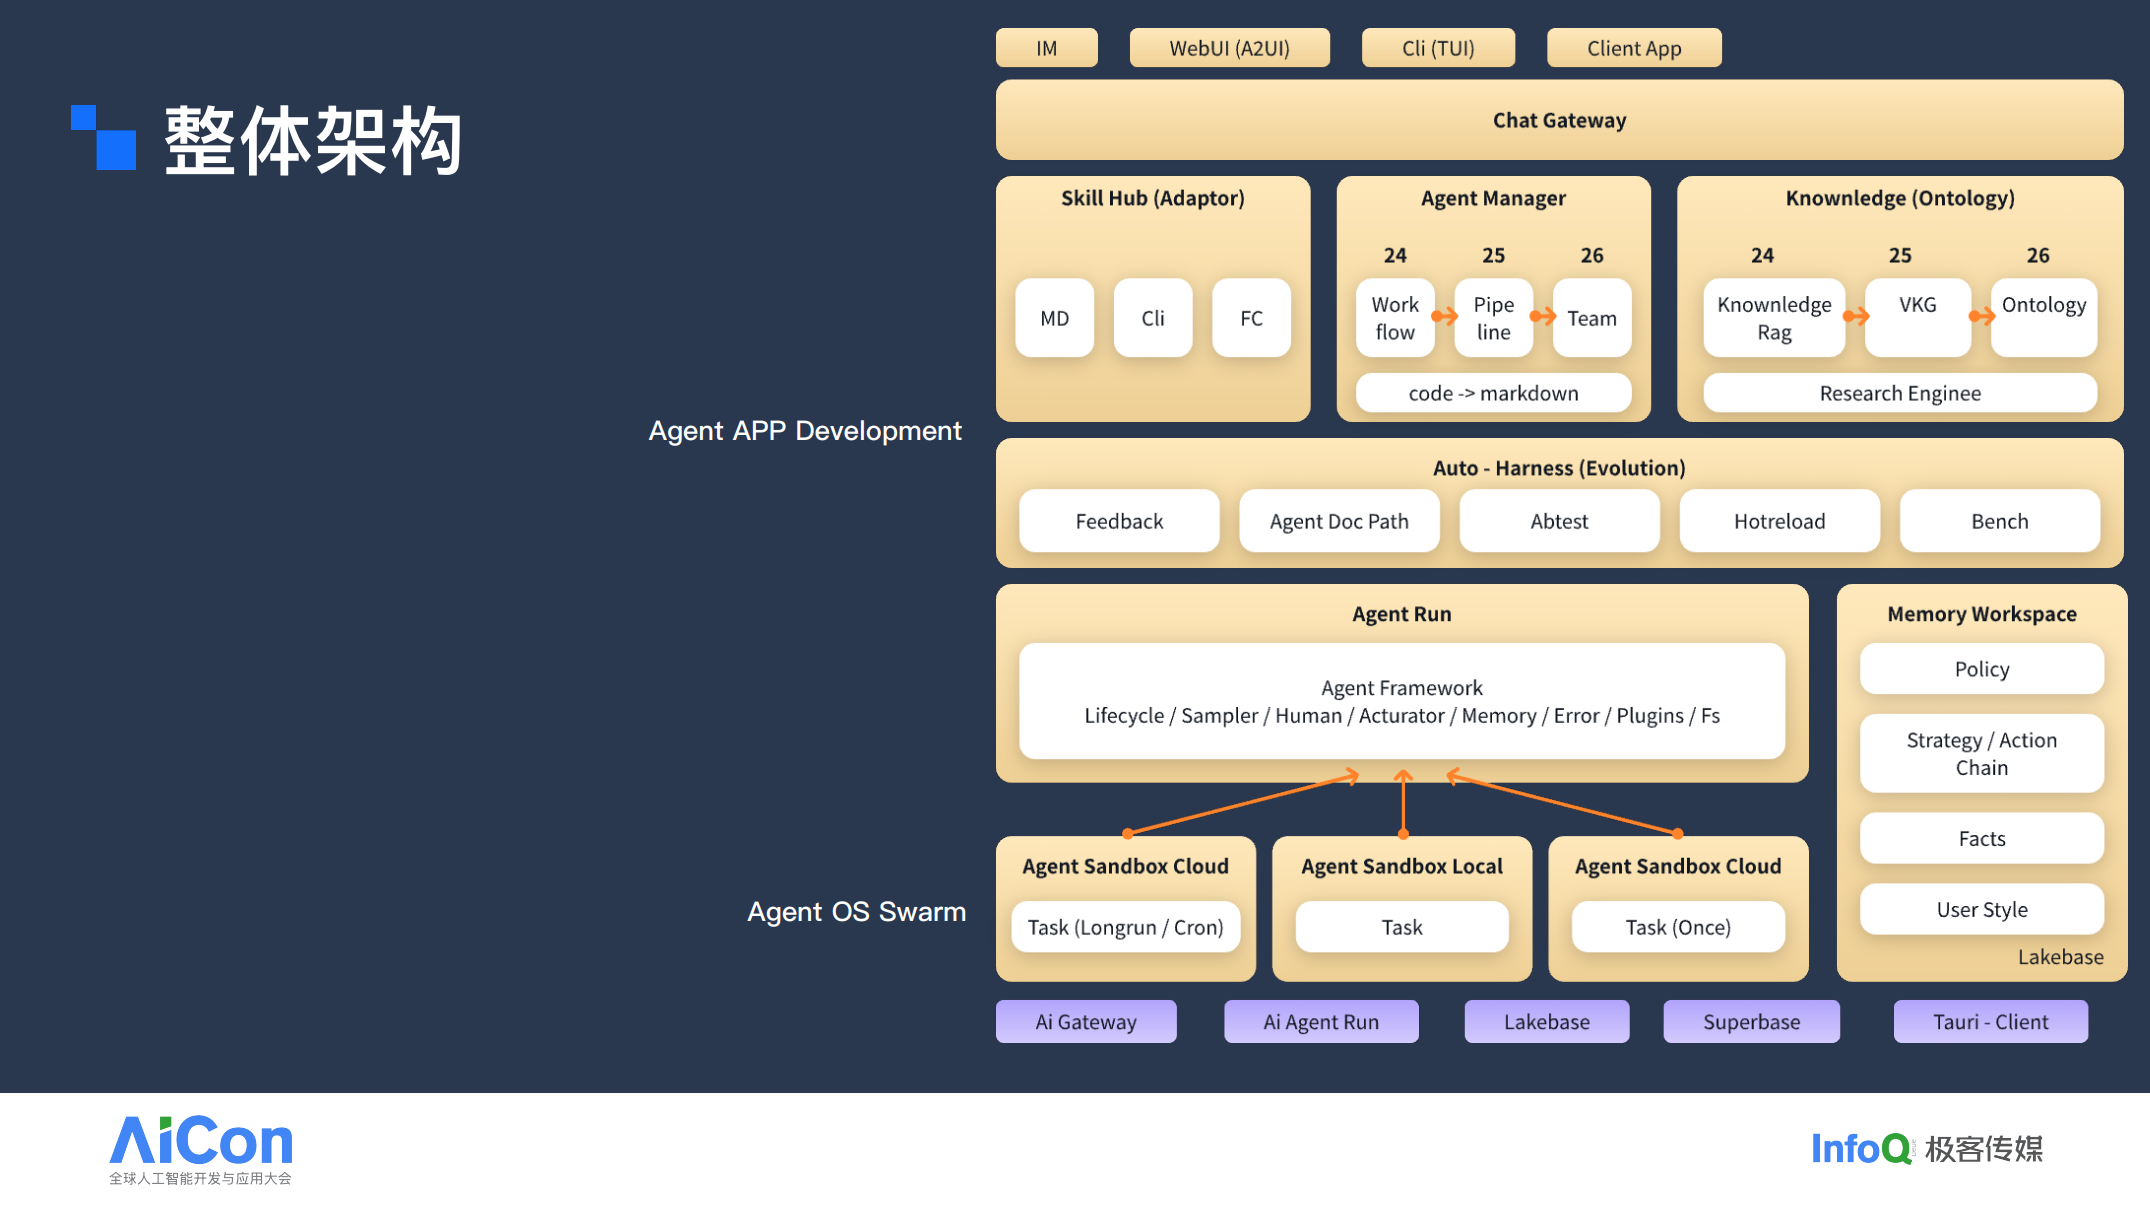Click the orange arrow between Knownledge Rag and VKG
The width and height of the screenshot is (2150, 1206).
click(x=1856, y=317)
